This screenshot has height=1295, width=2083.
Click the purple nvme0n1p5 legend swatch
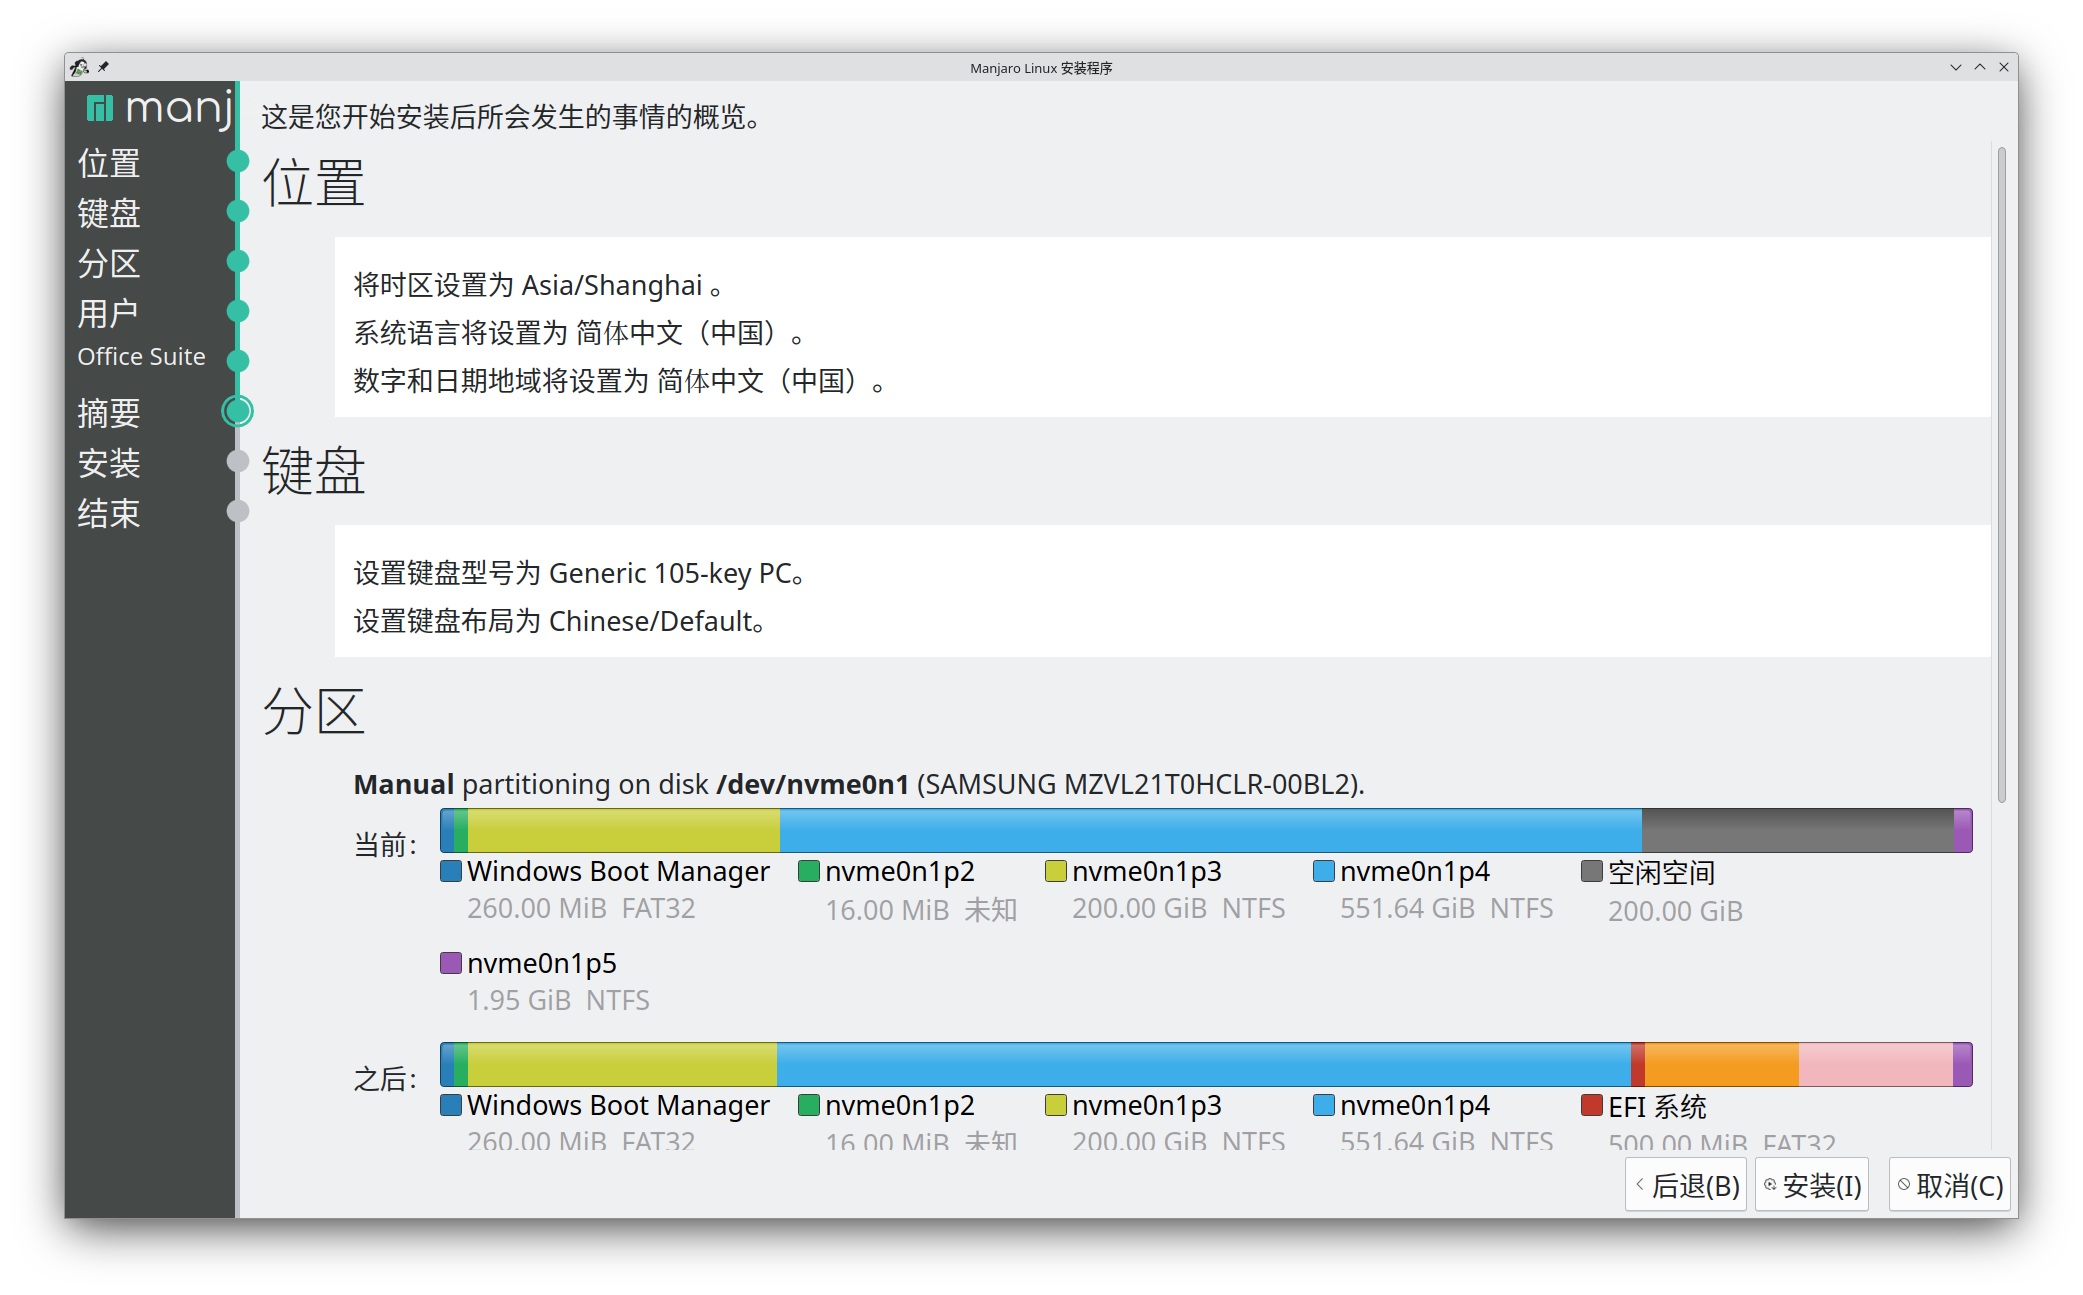451,963
